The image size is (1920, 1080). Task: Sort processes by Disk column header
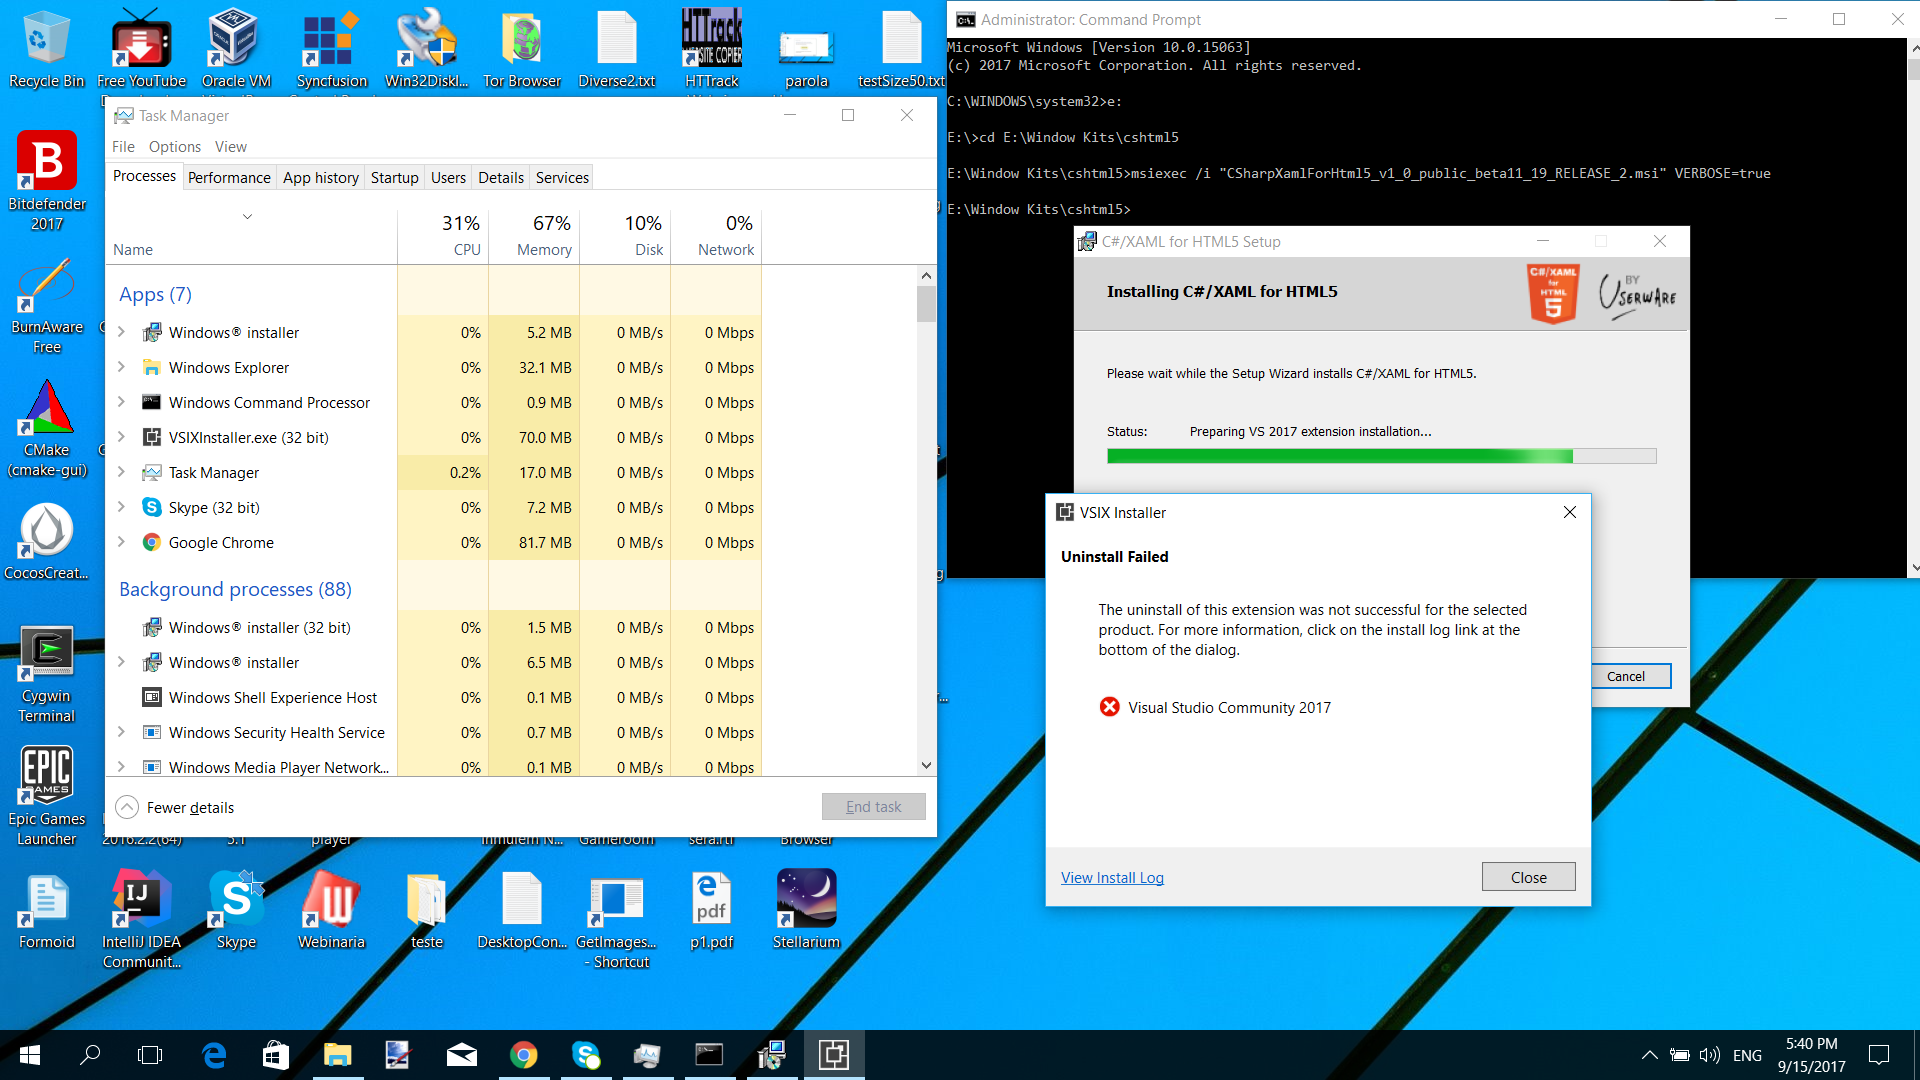(625, 236)
